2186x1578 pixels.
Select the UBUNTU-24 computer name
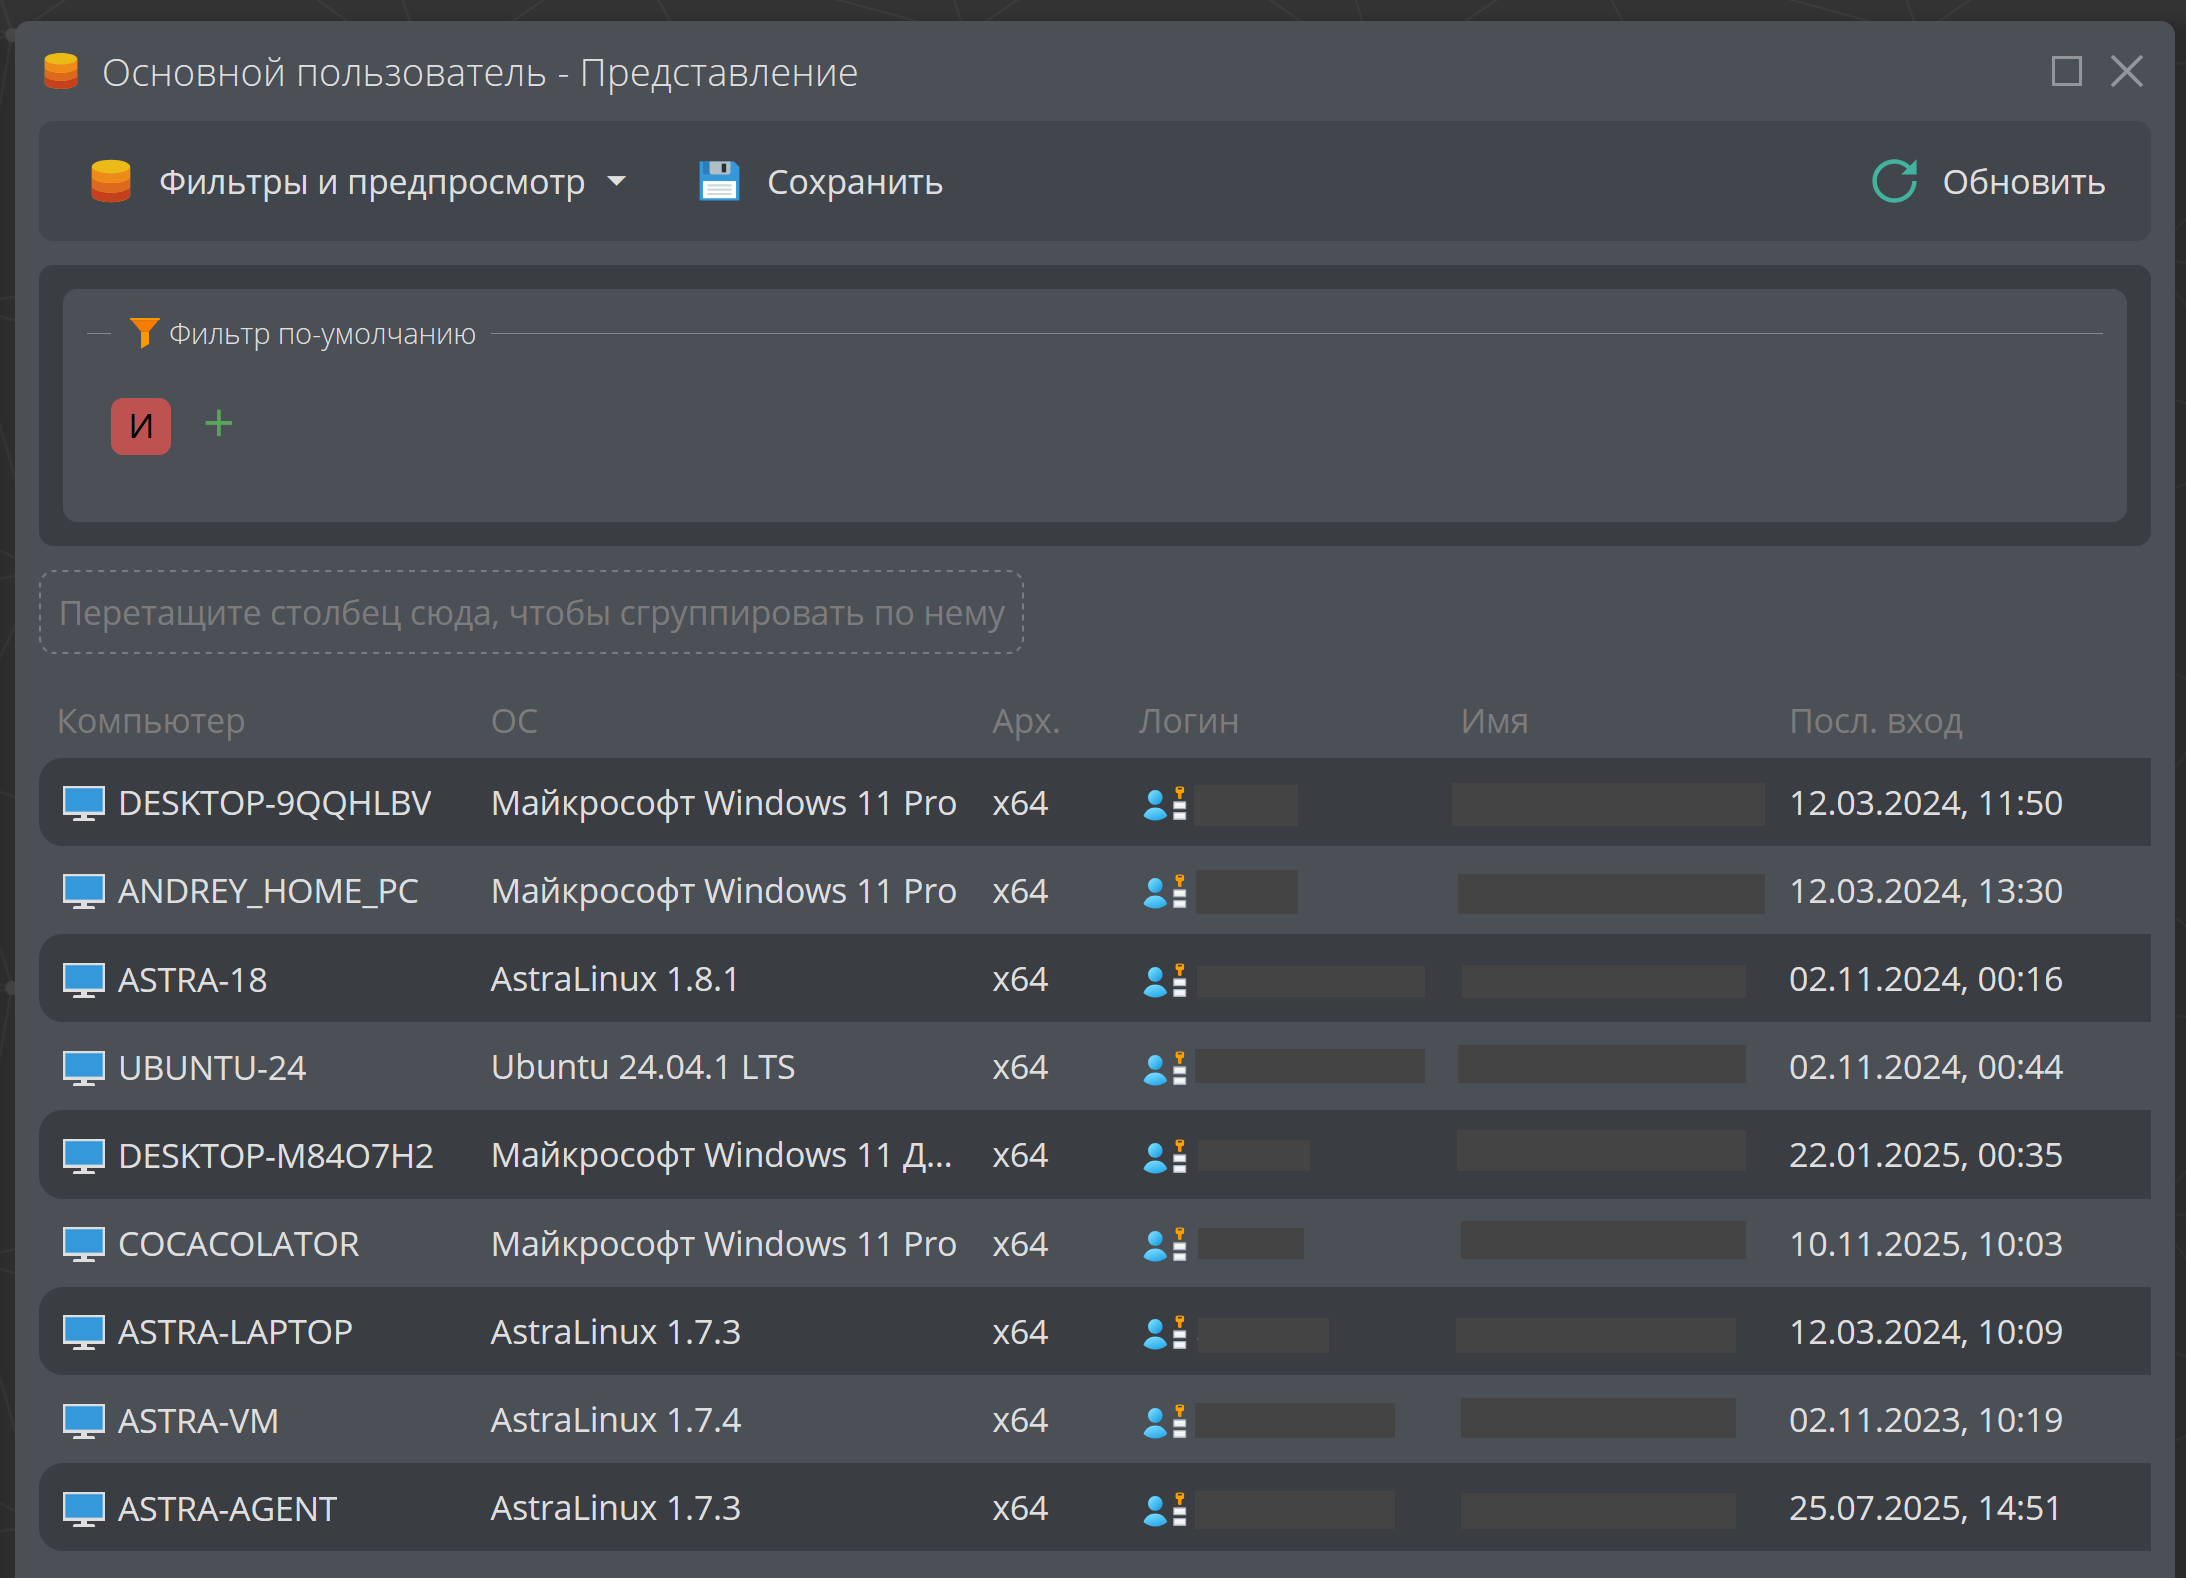pos(212,1068)
